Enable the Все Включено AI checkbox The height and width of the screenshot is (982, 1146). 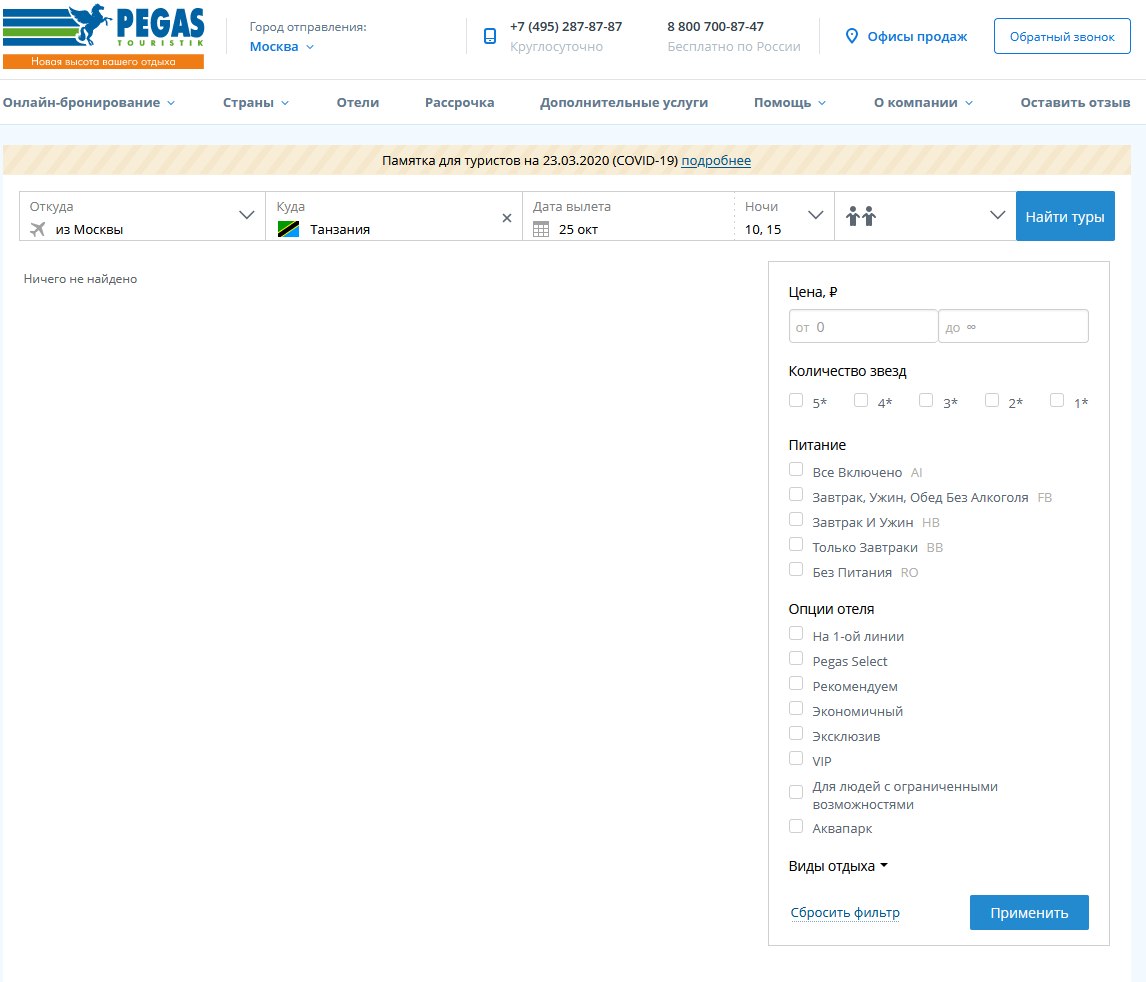click(x=796, y=469)
